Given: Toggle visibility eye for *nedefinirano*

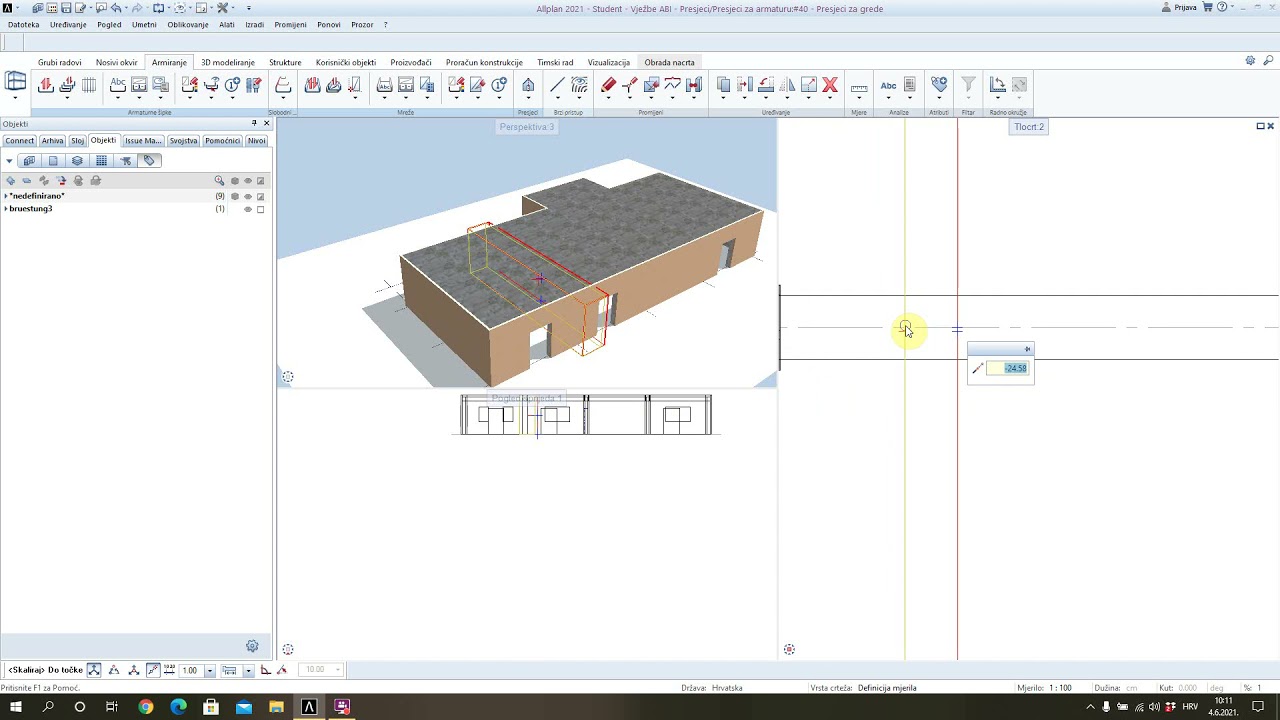Looking at the screenshot, I should click(x=248, y=196).
